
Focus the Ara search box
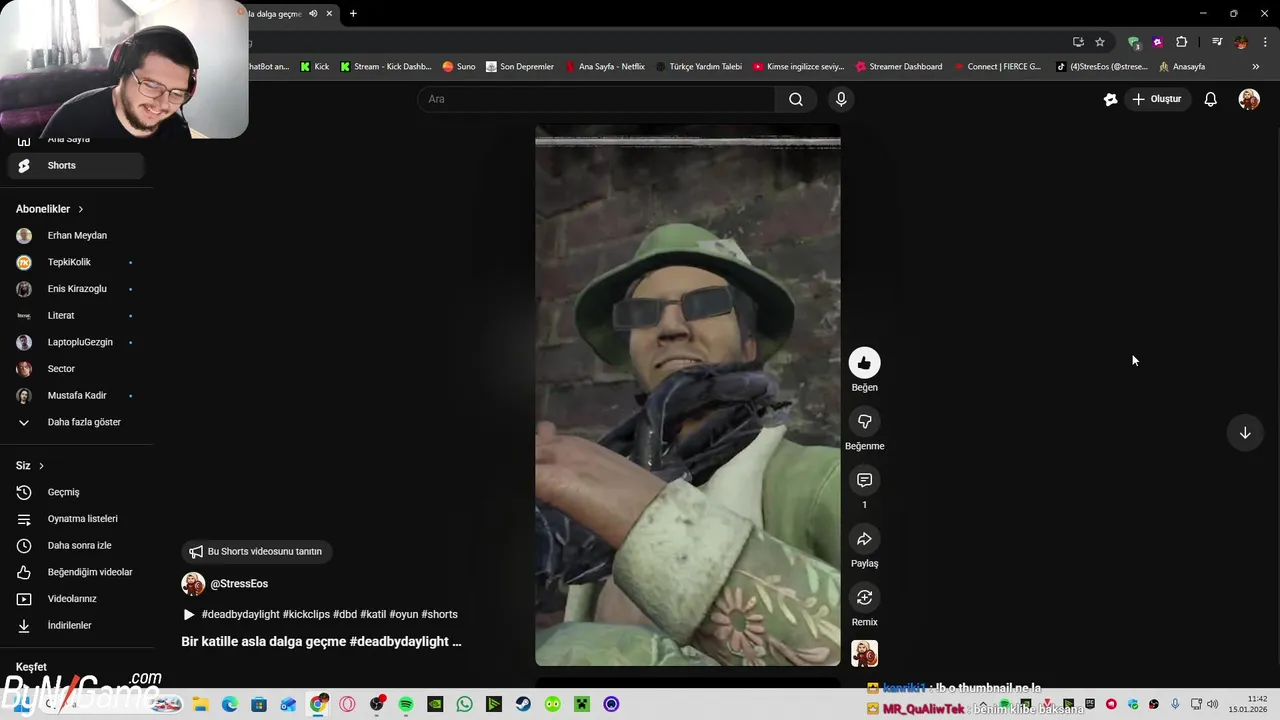coord(597,99)
